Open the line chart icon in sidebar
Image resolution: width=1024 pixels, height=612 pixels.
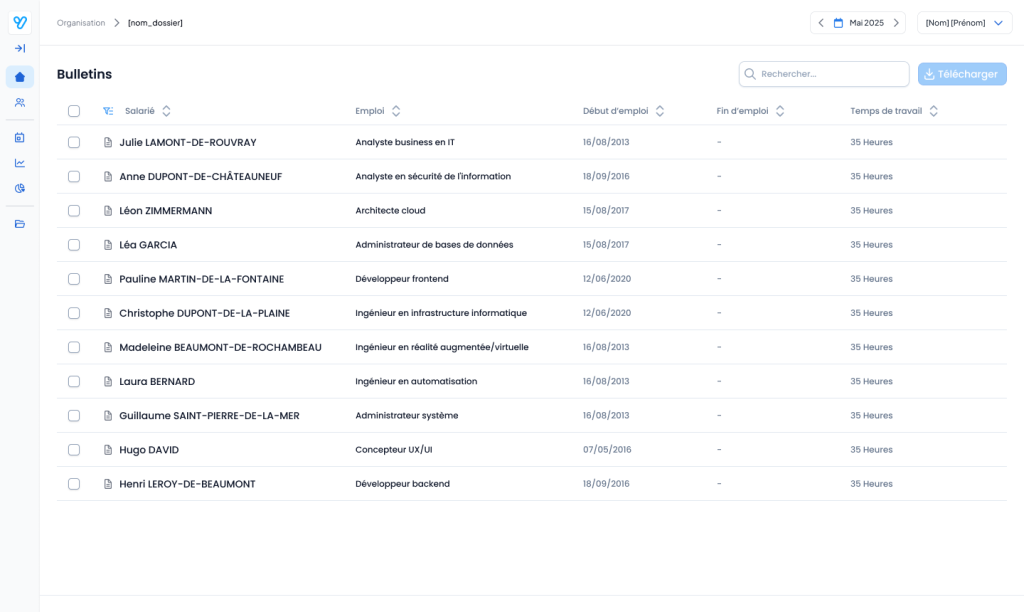coord(19,163)
